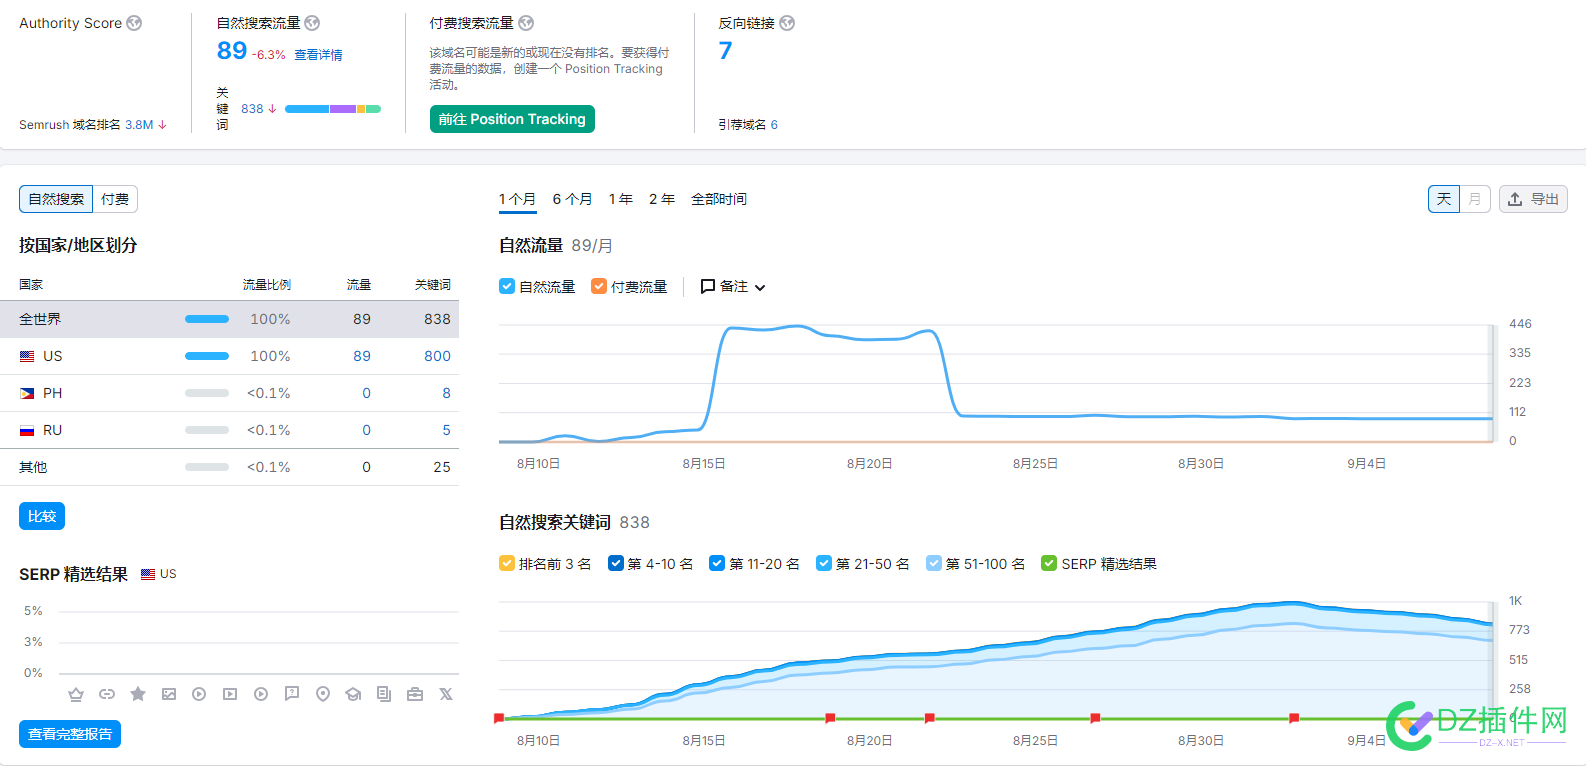Click the US flag in country table
This screenshot has width=1586, height=766.
pos(27,356)
